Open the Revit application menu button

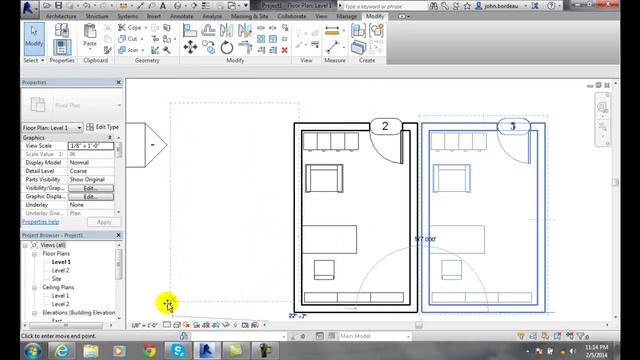click(x=29, y=8)
